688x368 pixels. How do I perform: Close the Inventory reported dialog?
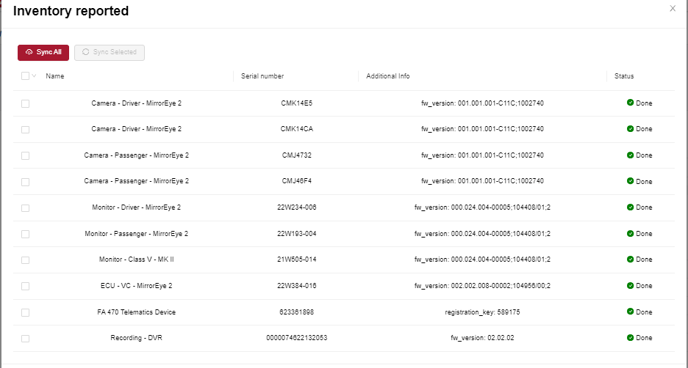click(x=672, y=8)
